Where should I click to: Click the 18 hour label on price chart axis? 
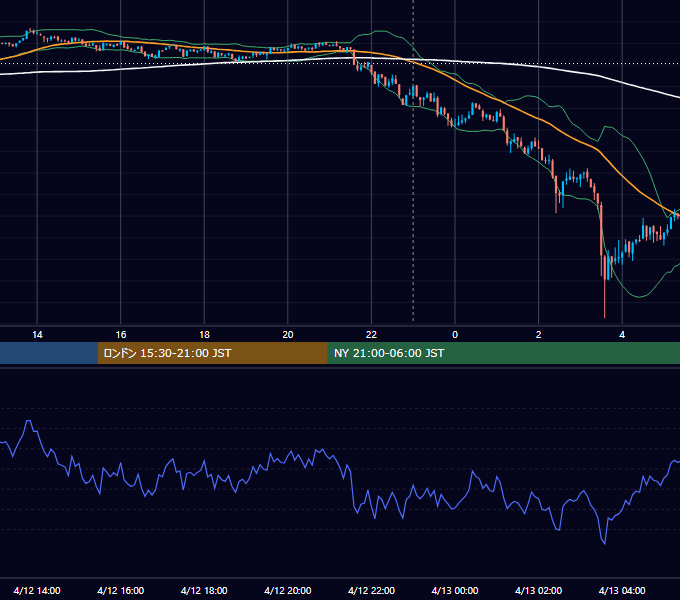click(x=204, y=335)
